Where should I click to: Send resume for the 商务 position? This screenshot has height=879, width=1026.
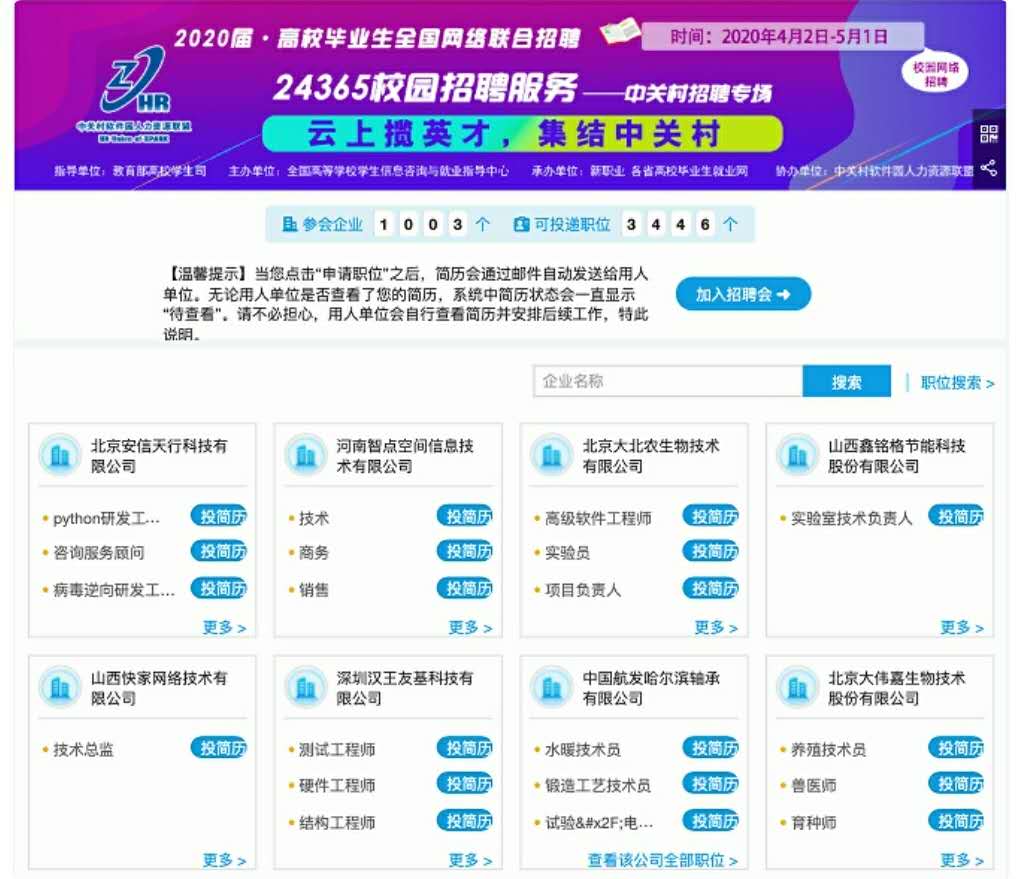click(465, 552)
